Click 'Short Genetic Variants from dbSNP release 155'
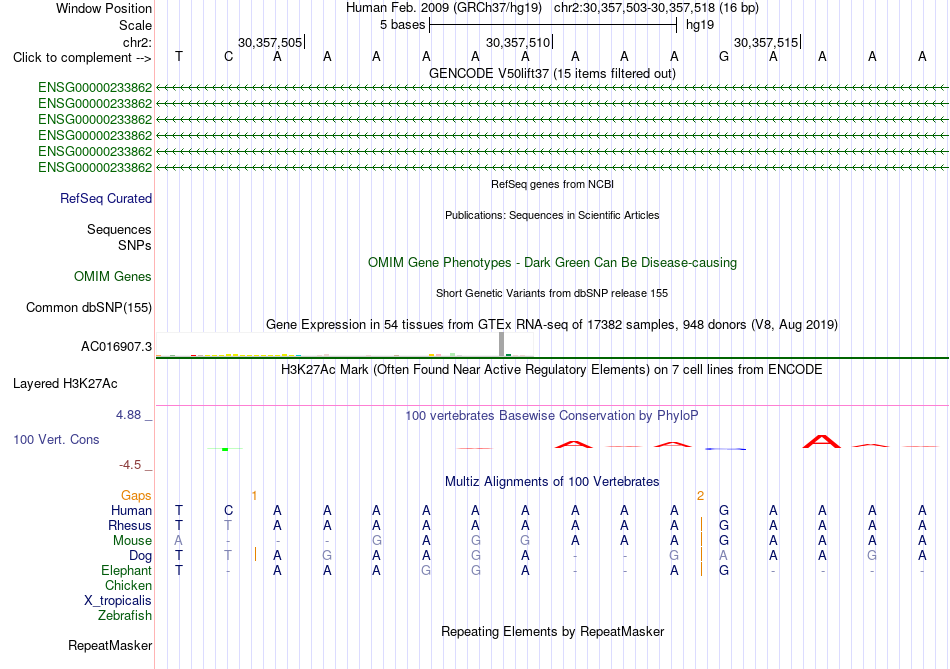 pyautogui.click(x=552, y=293)
